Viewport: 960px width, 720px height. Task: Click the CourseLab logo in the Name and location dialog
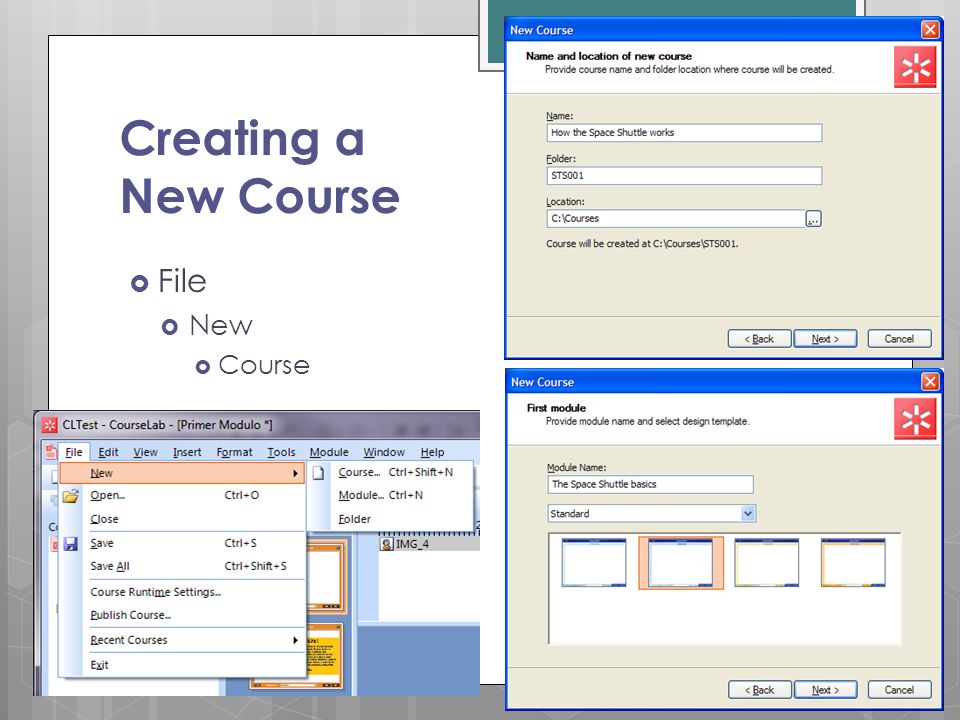(915, 67)
